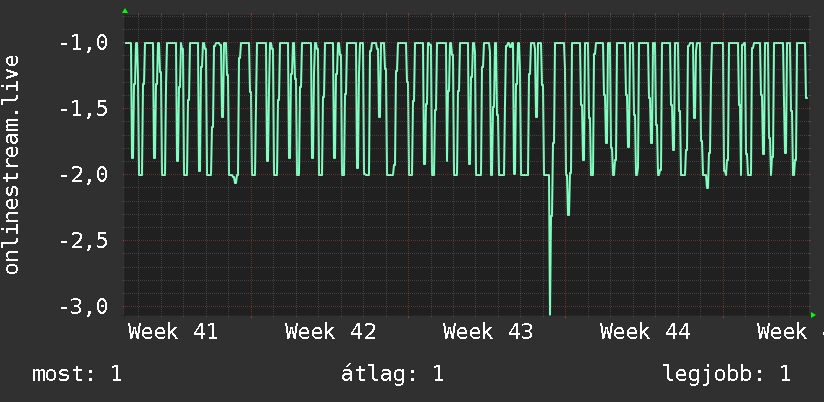This screenshot has width=824, height=402.
Task: Click the Week 42 axis label
Action: (331, 332)
